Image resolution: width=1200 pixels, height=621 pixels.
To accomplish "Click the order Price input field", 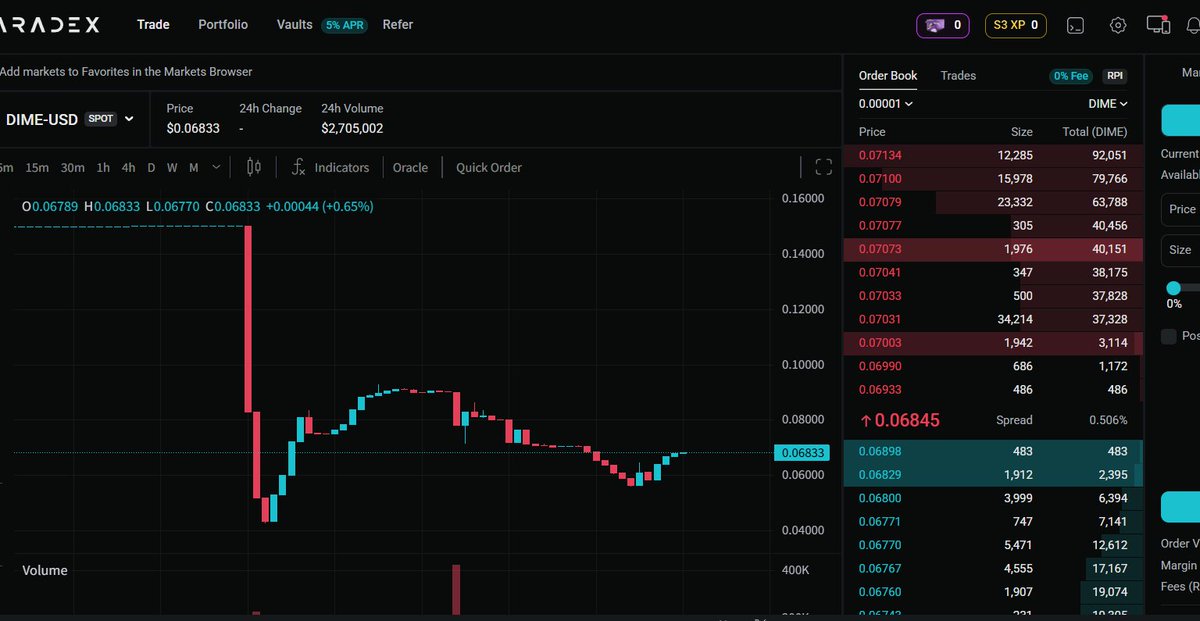I will click(1180, 209).
